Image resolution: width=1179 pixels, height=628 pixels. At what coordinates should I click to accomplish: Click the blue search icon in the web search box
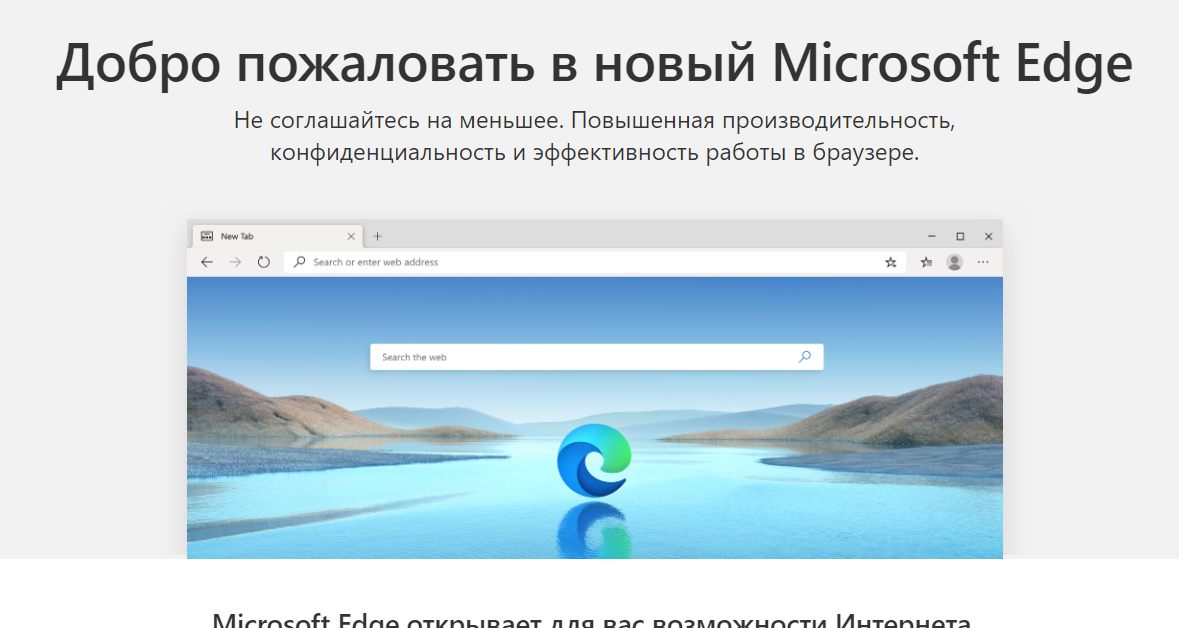[805, 357]
